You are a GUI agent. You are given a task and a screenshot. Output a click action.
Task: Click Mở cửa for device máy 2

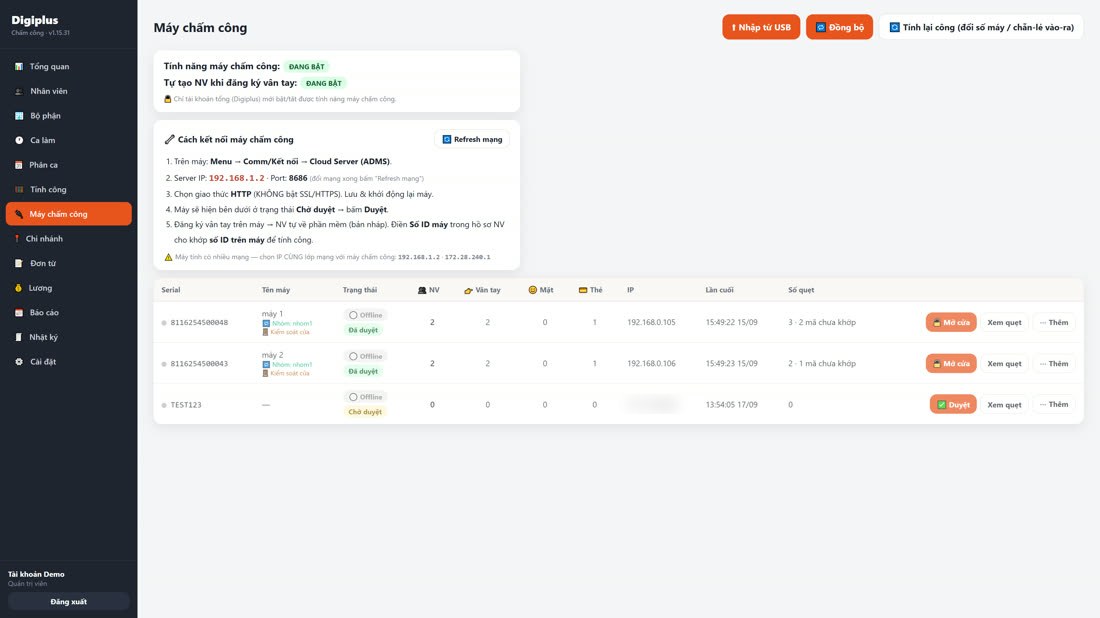tap(951, 363)
